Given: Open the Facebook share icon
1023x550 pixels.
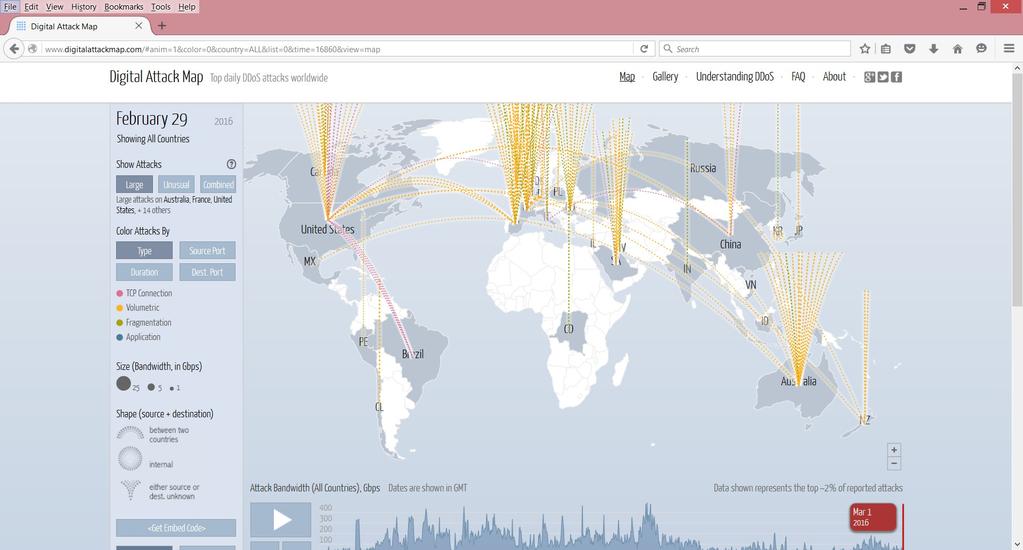Looking at the screenshot, I should [x=897, y=77].
